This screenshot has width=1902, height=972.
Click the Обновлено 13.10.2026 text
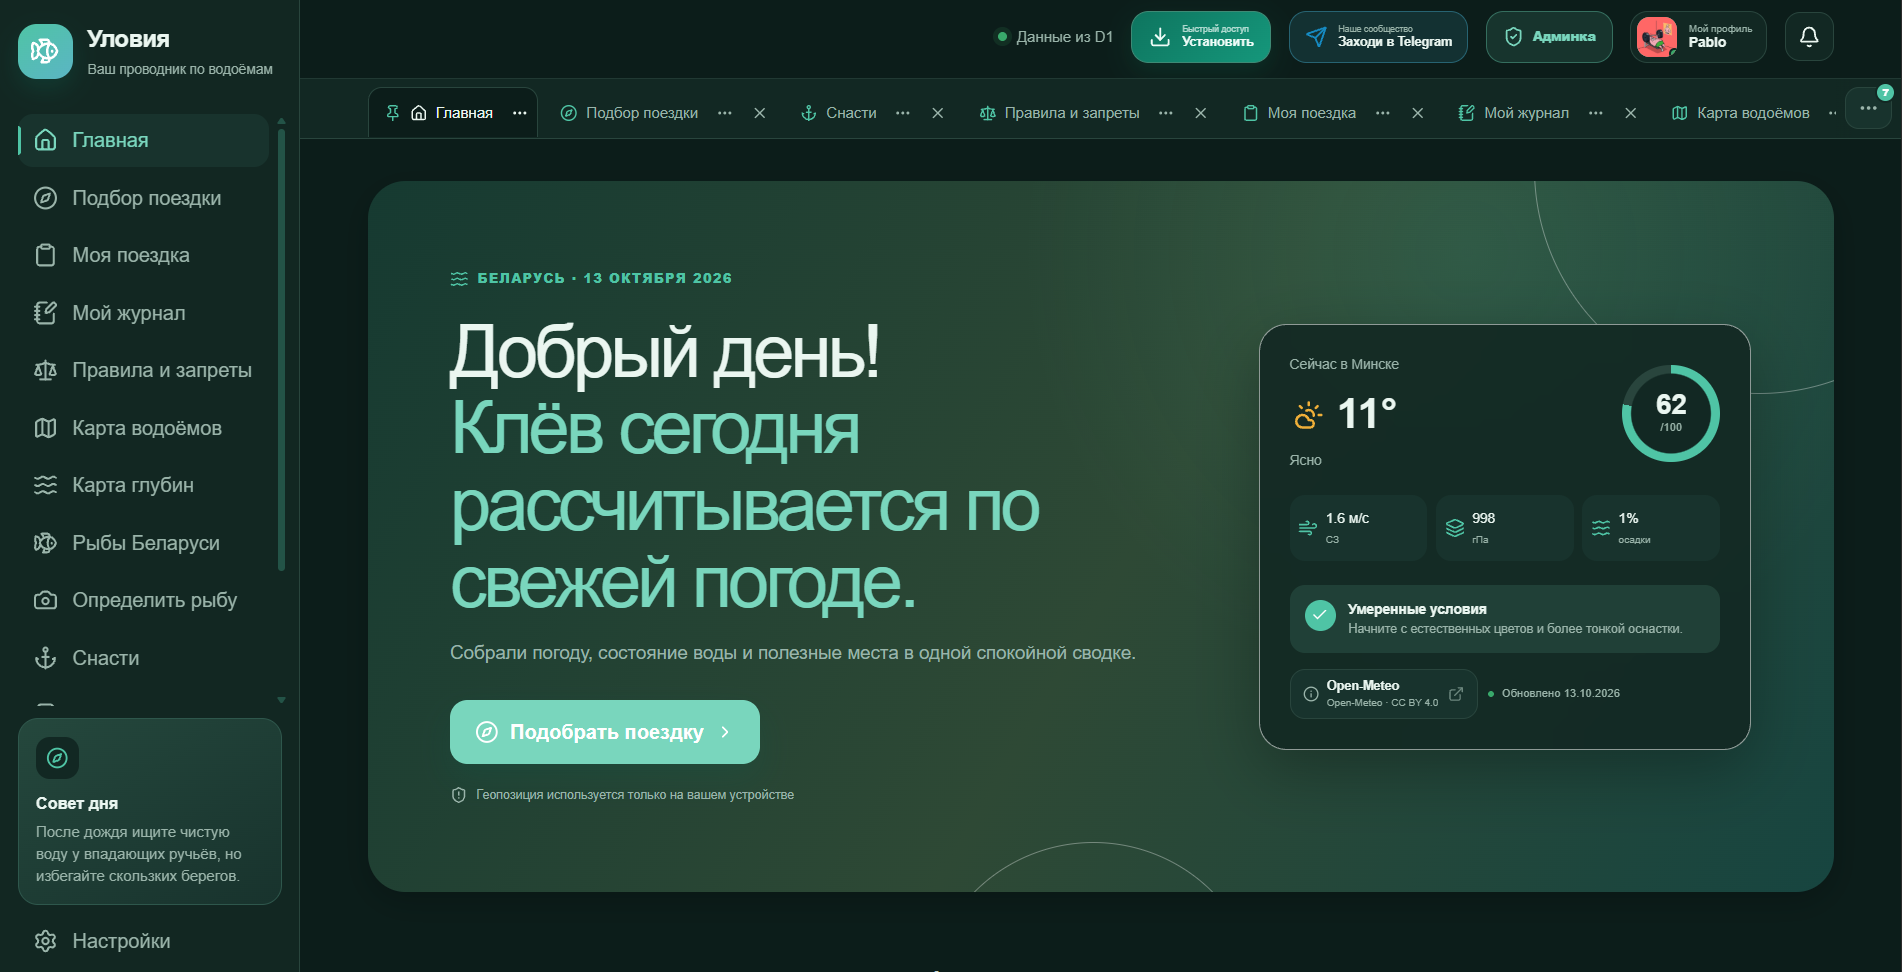coord(1560,693)
